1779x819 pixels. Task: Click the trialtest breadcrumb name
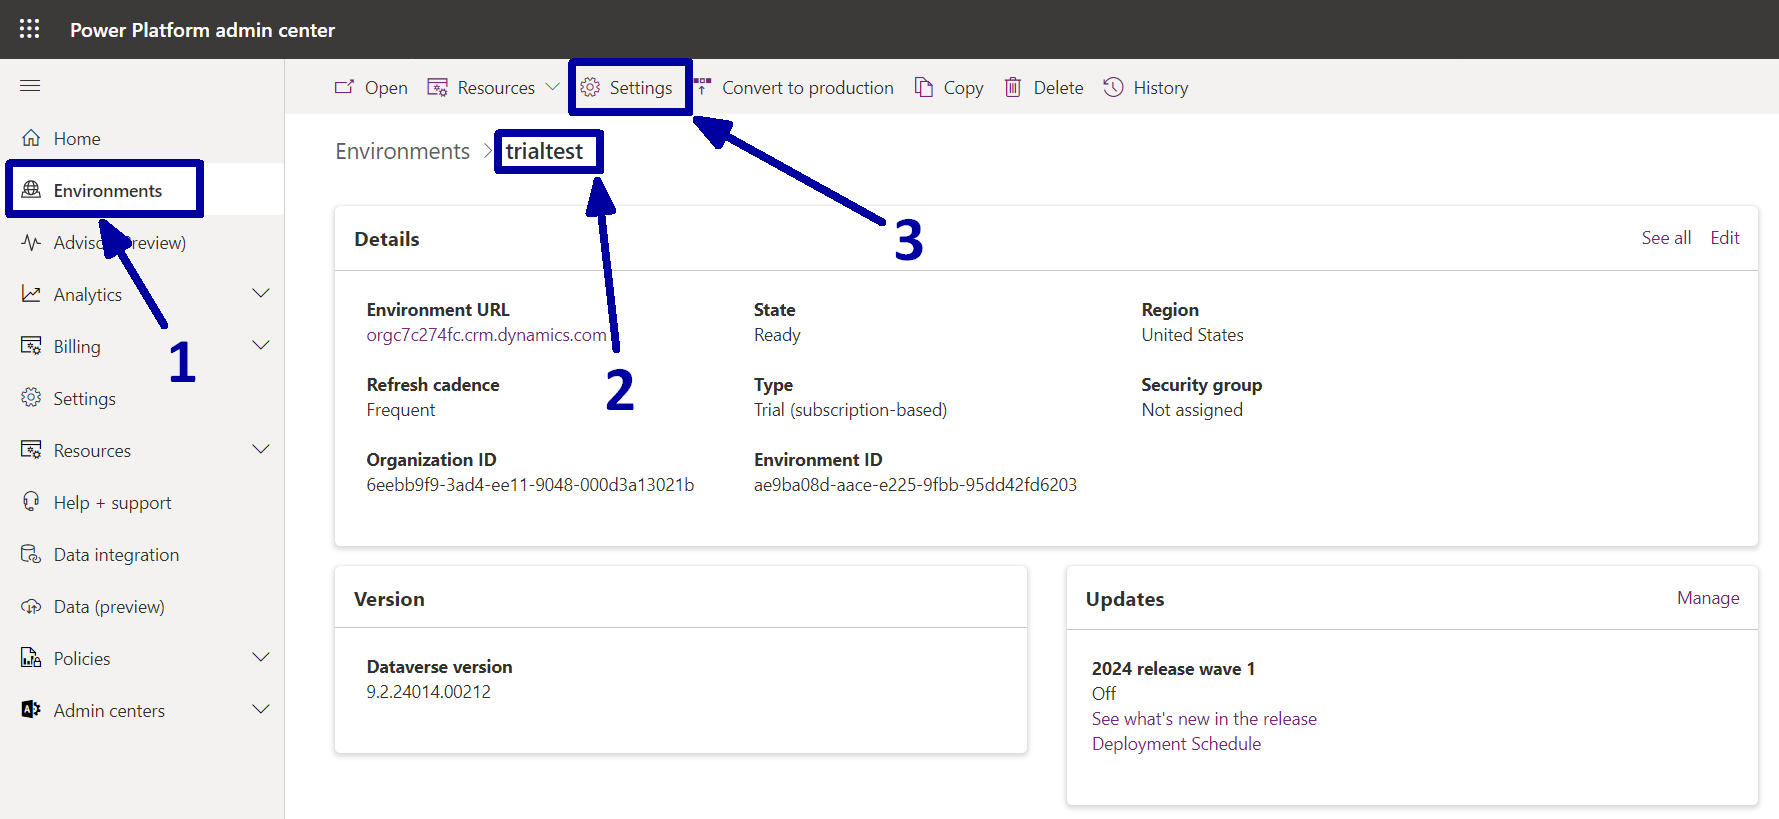coord(544,151)
